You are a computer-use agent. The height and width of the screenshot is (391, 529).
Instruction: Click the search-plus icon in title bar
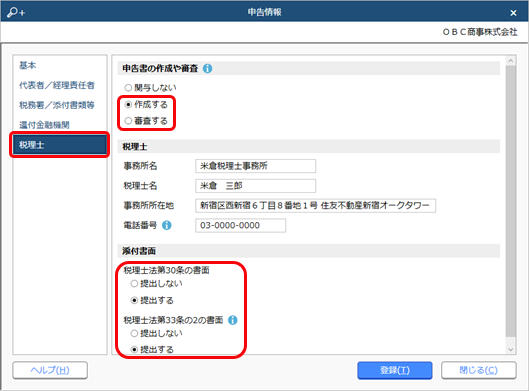[x=16, y=12]
